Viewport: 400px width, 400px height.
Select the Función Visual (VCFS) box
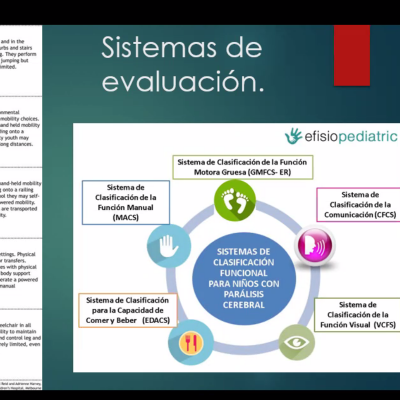pos(357,315)
